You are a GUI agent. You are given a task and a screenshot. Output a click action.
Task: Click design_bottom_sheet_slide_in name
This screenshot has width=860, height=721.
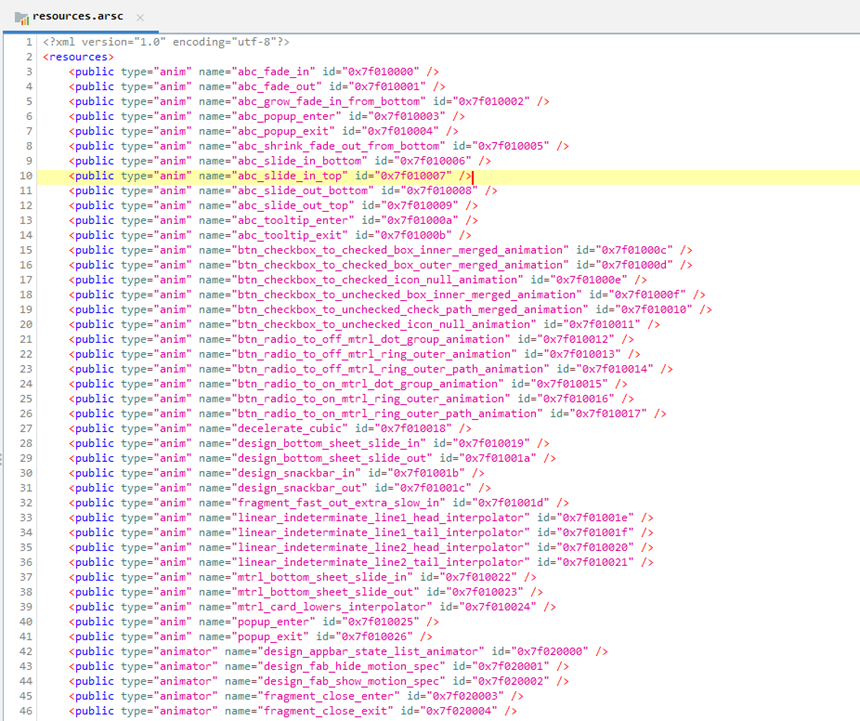click(x=329, y=442)
